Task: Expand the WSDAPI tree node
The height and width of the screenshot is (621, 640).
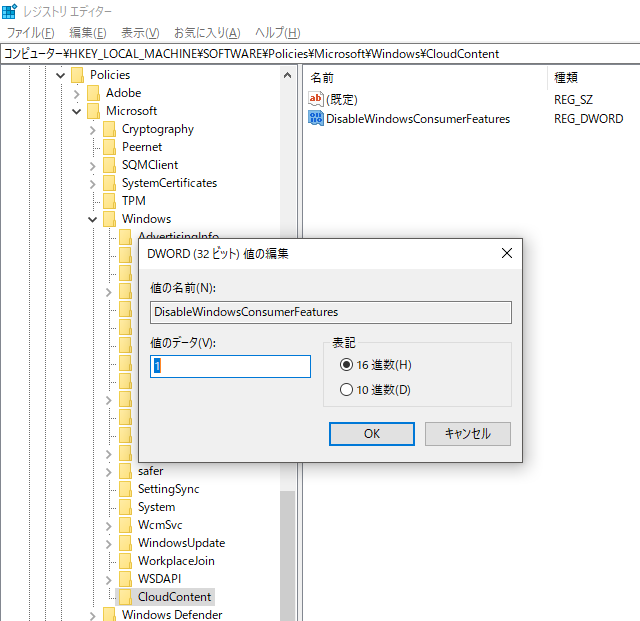Action: click(x=109, y=580)
